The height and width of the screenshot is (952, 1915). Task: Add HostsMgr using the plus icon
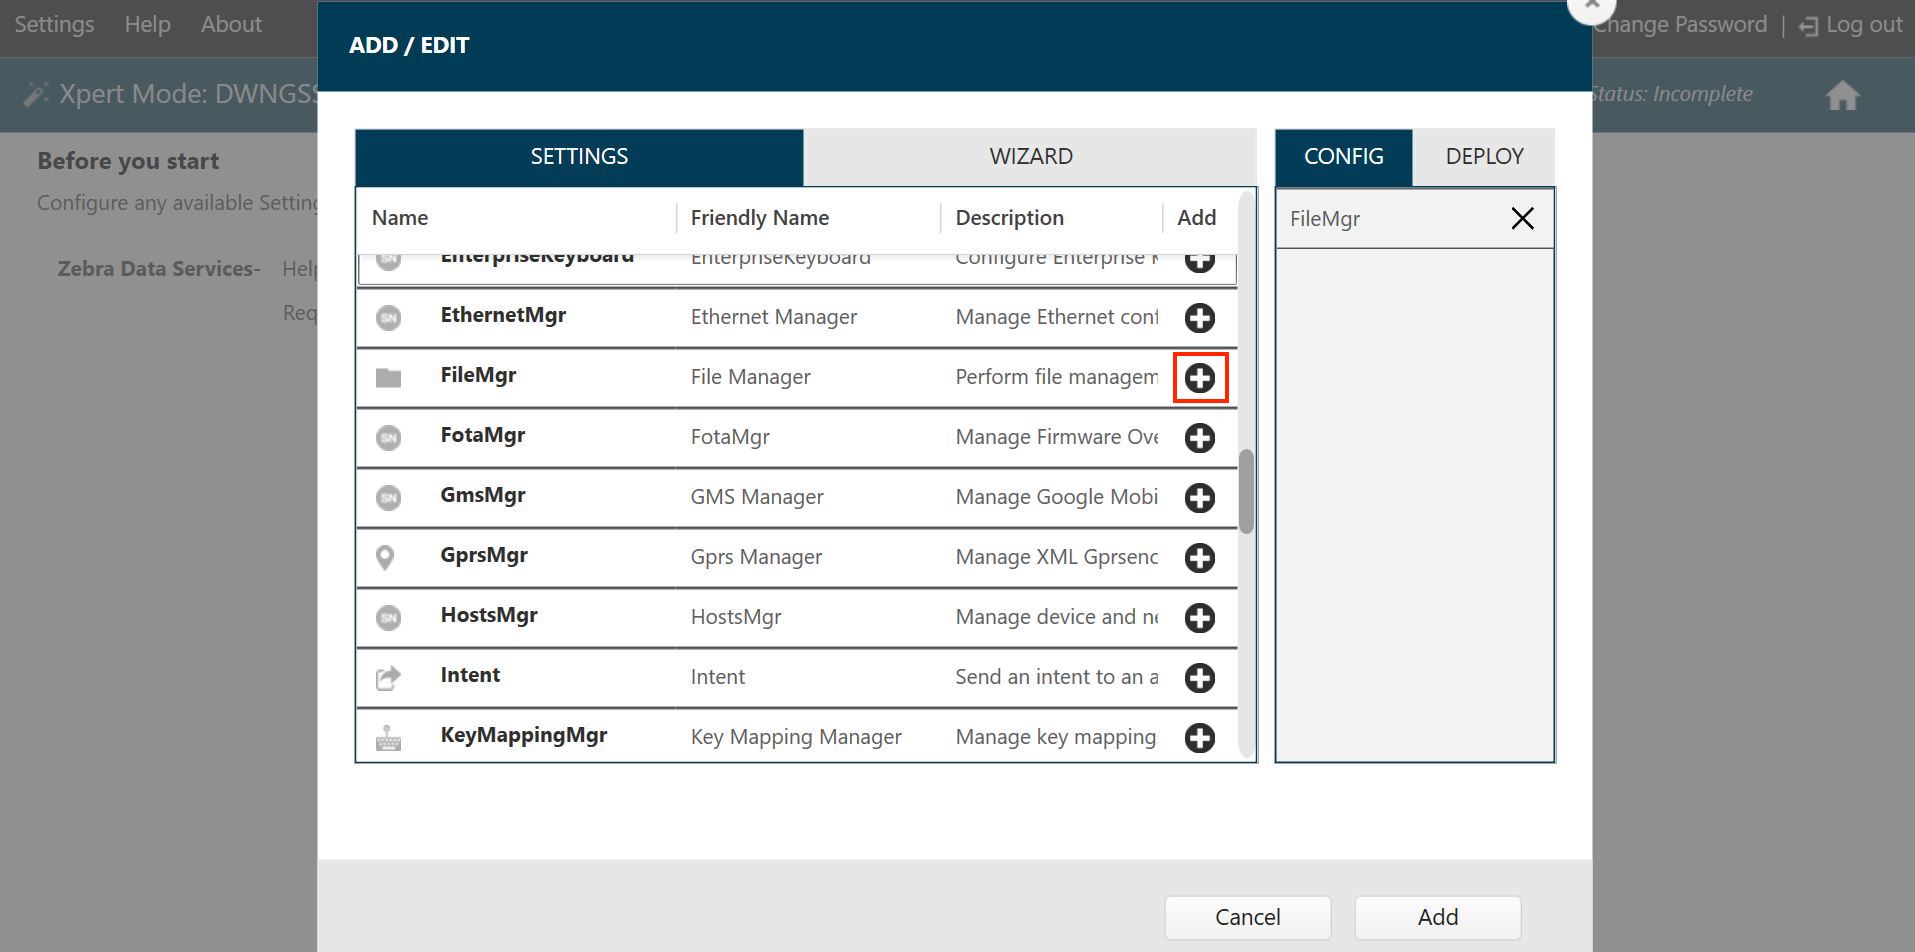pyautogui.click(x=1199, y=618)
